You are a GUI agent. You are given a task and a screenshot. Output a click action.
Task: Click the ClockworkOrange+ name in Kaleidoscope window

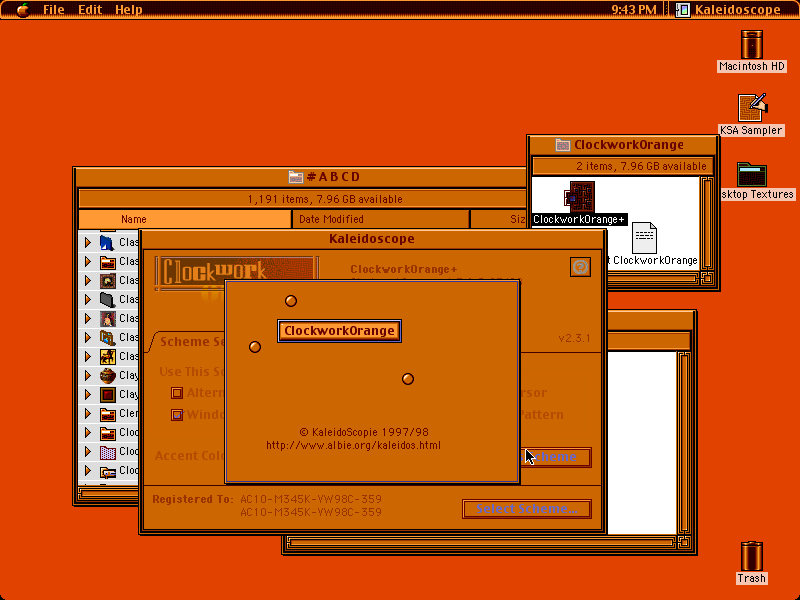click(404, 269)
